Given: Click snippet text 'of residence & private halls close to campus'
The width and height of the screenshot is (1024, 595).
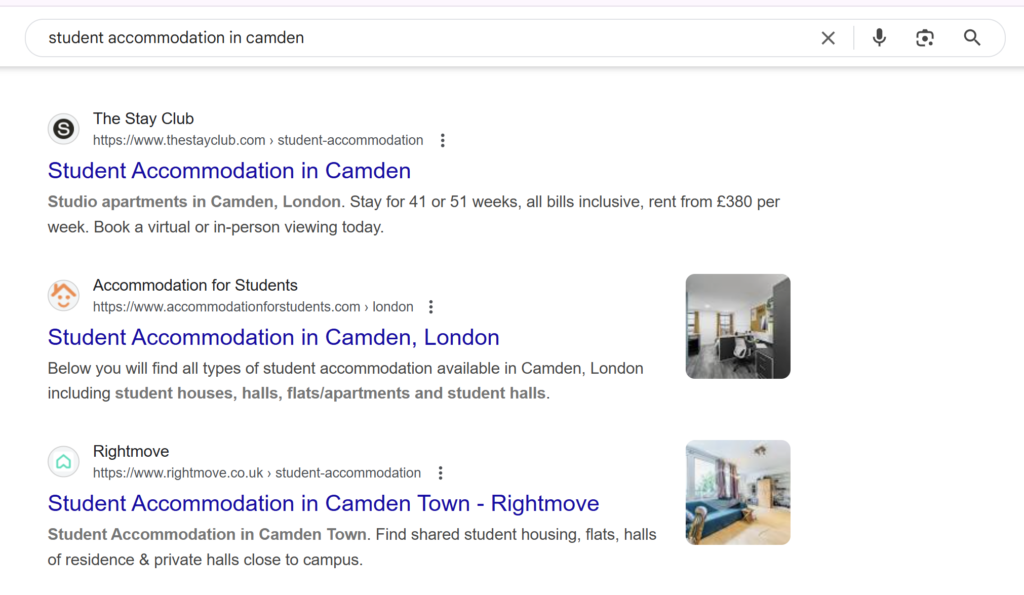Looking at the screenshot, I should (204, 560).
